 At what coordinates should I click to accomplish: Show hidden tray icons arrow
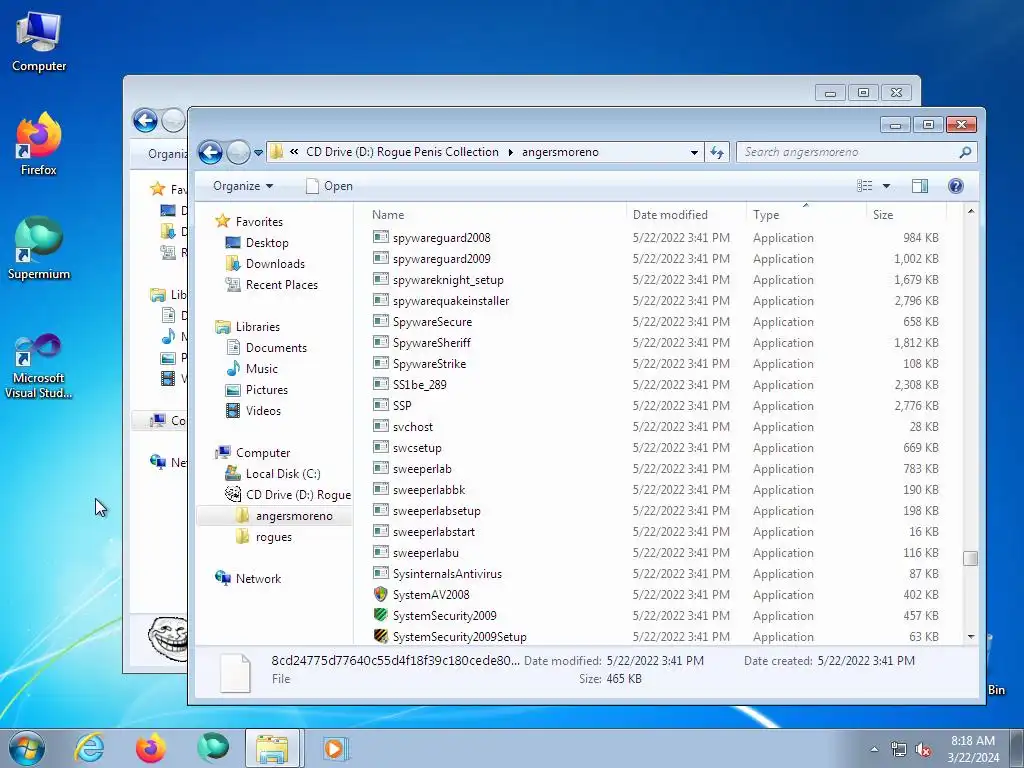[x=874, y=749]
